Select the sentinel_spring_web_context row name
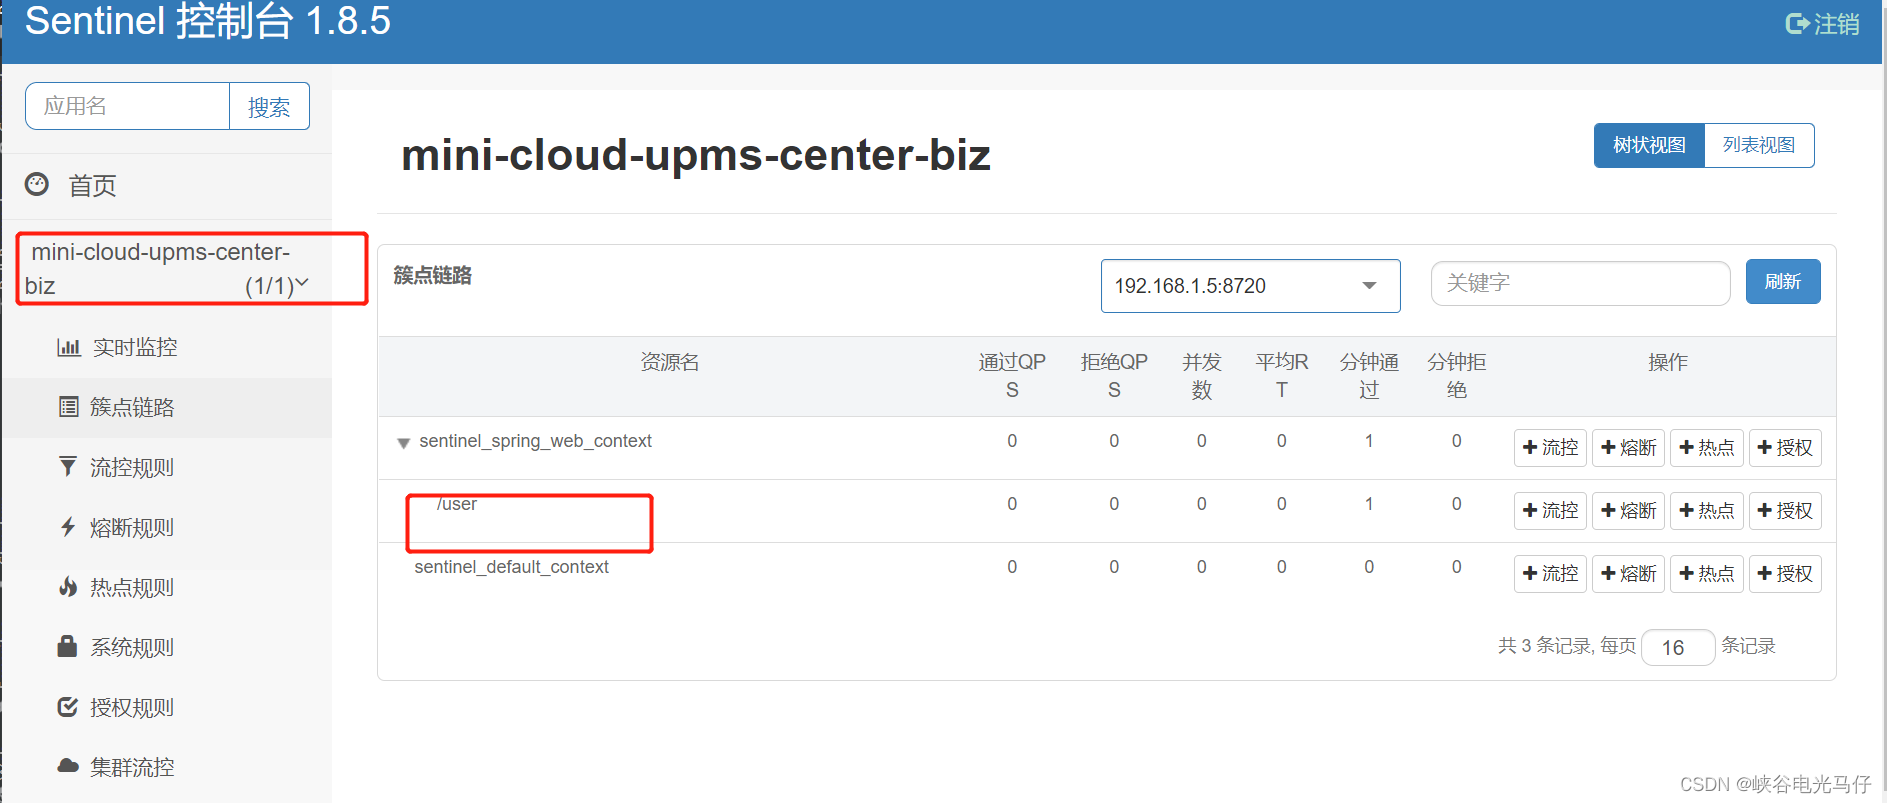 (535, 441)
